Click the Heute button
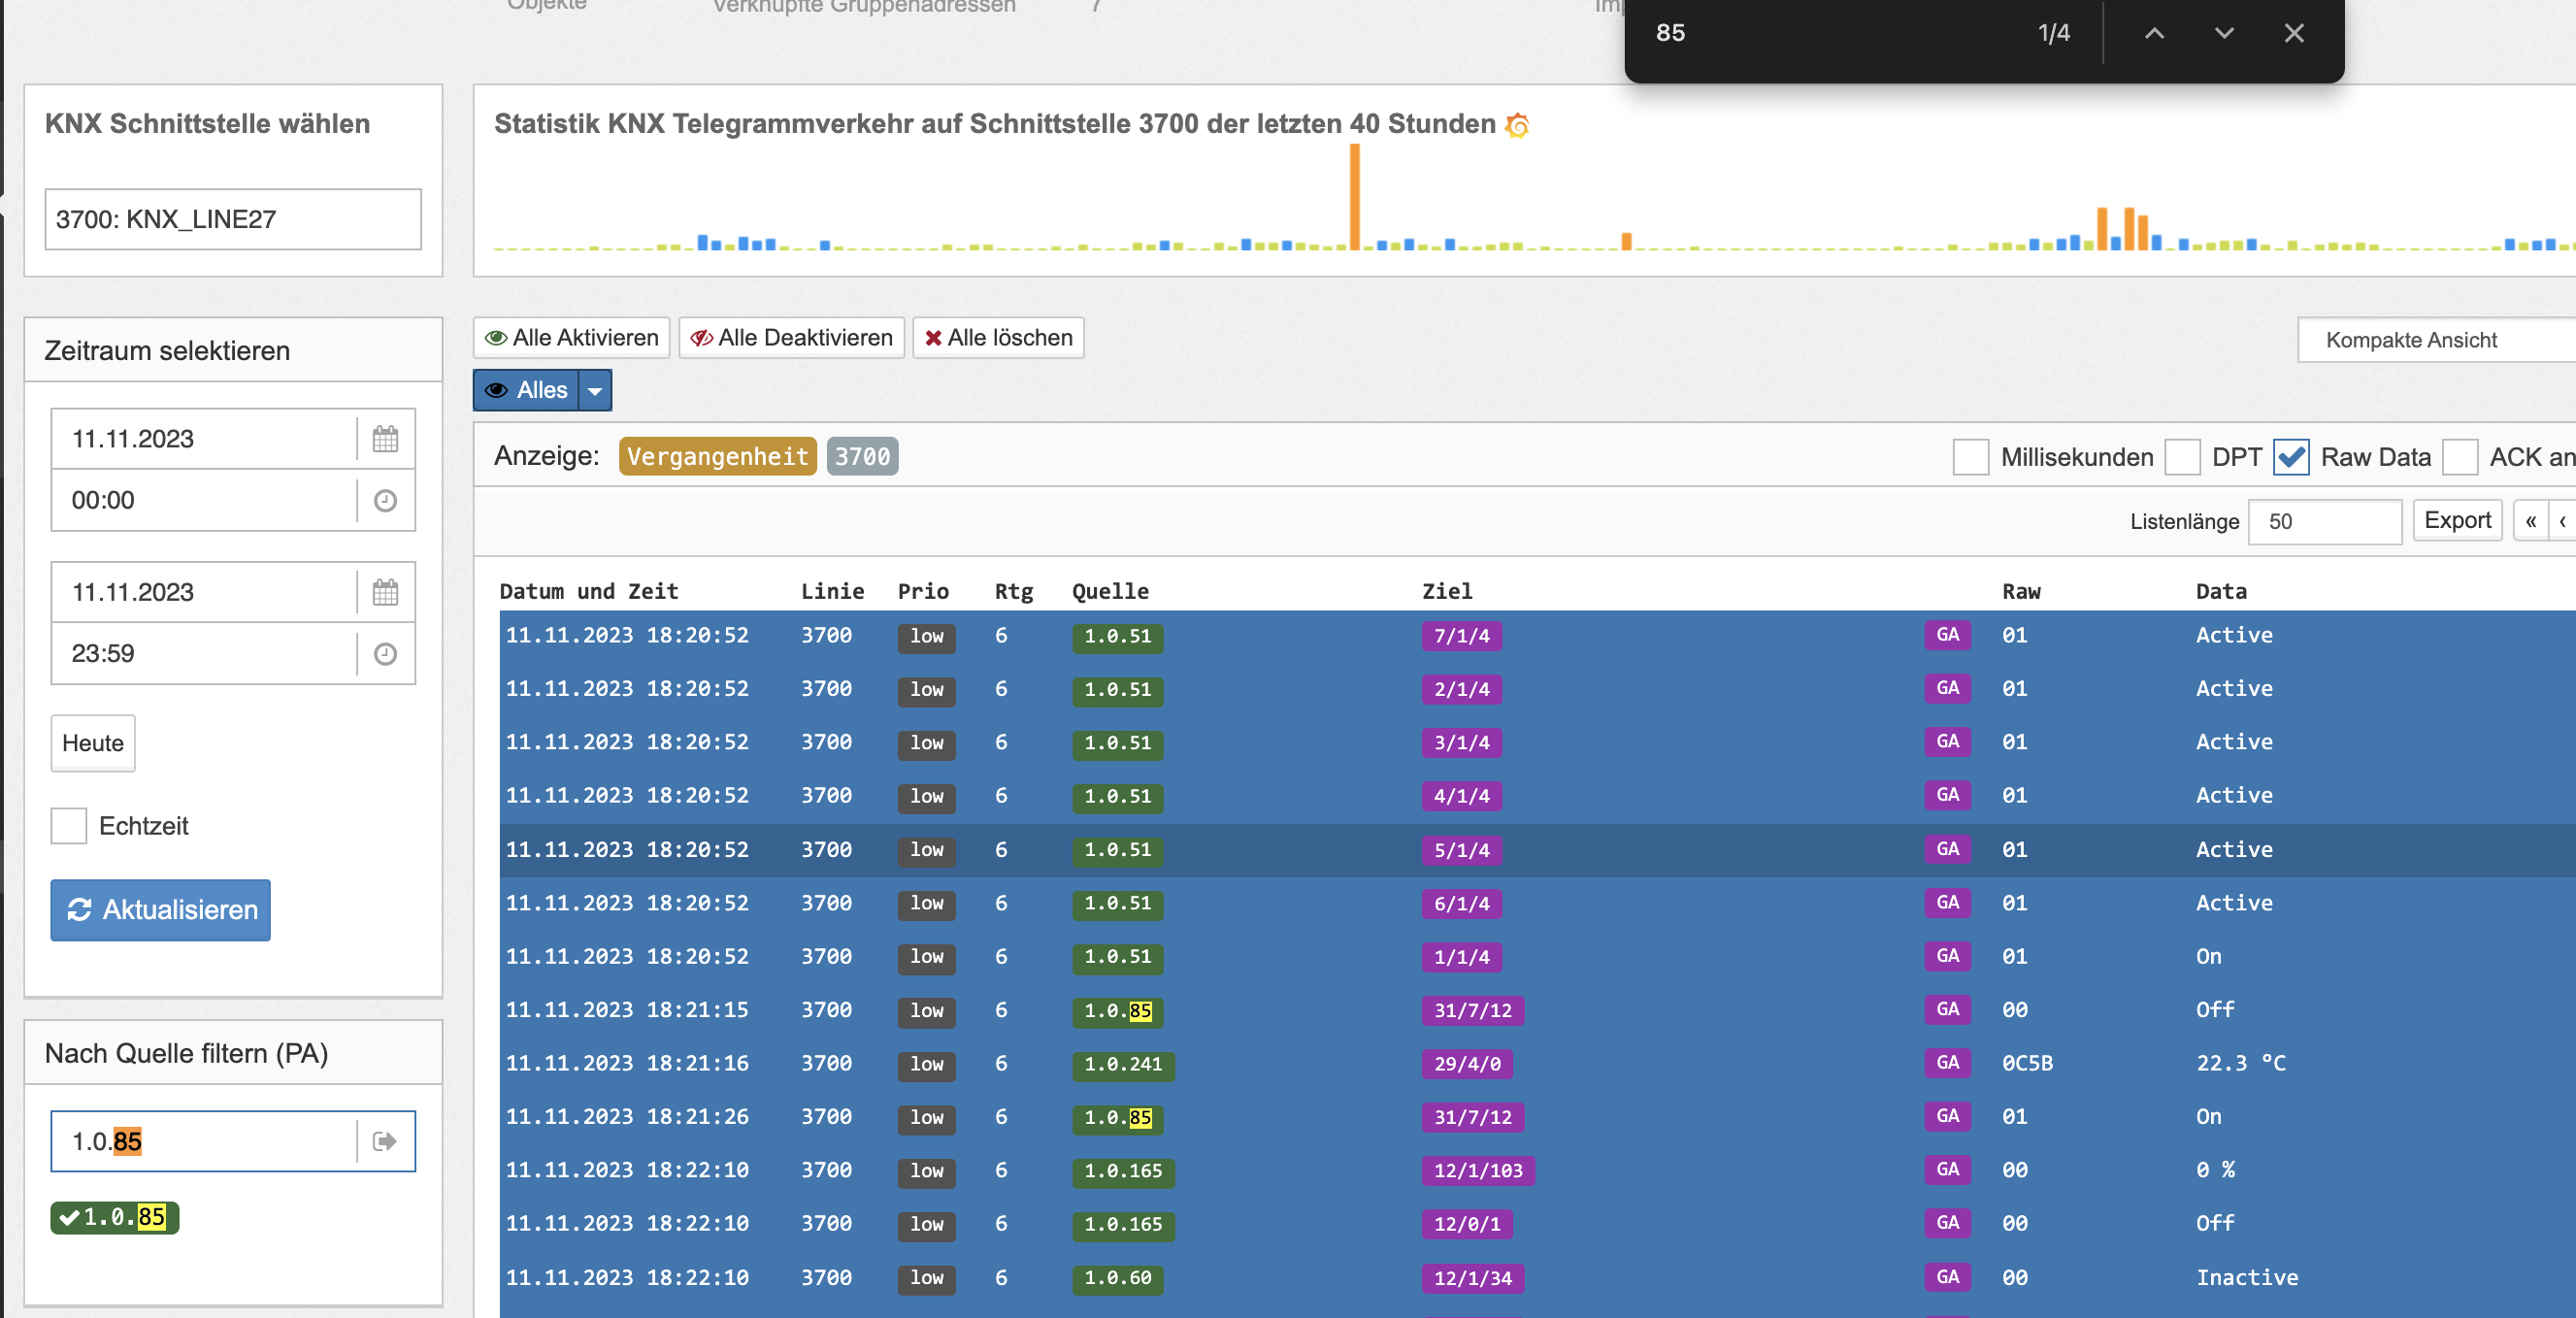This screenshot has height=1318, width=2576. tap(93, 743)
